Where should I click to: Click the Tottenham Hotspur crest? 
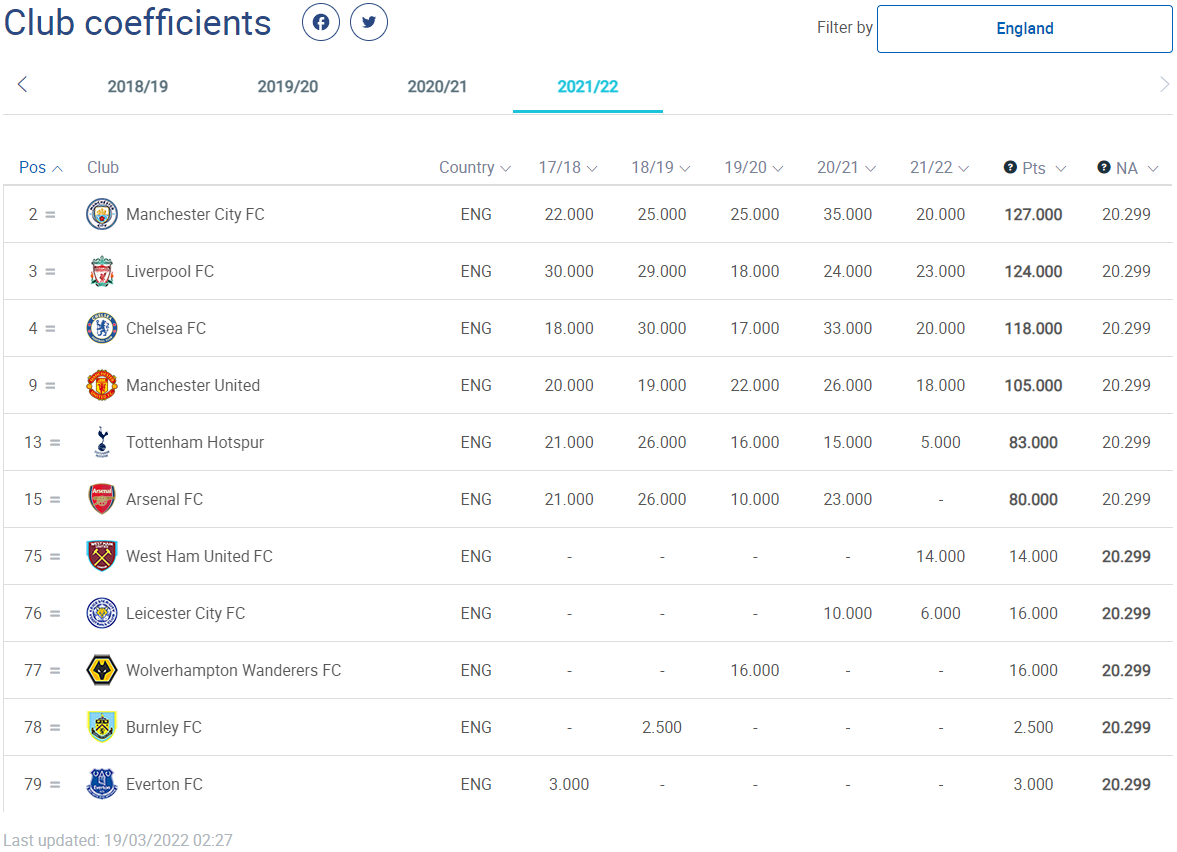(102, 442)
